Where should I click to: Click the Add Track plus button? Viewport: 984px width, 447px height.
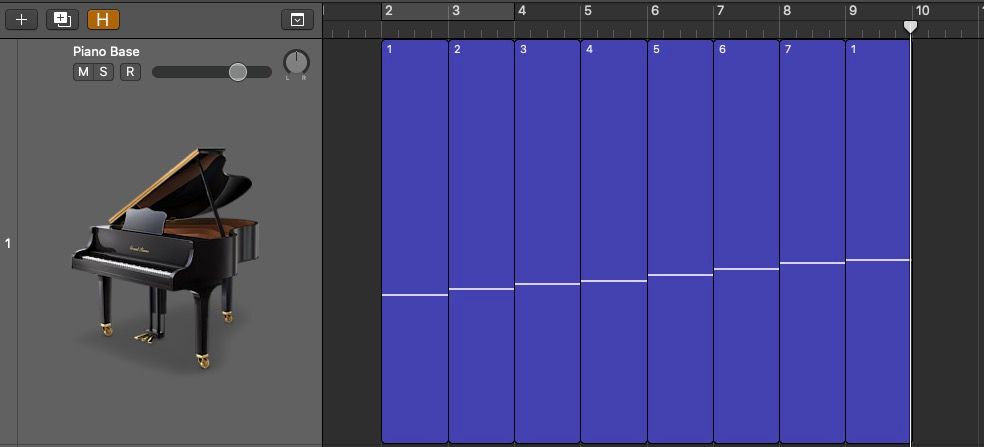(21, 19)
